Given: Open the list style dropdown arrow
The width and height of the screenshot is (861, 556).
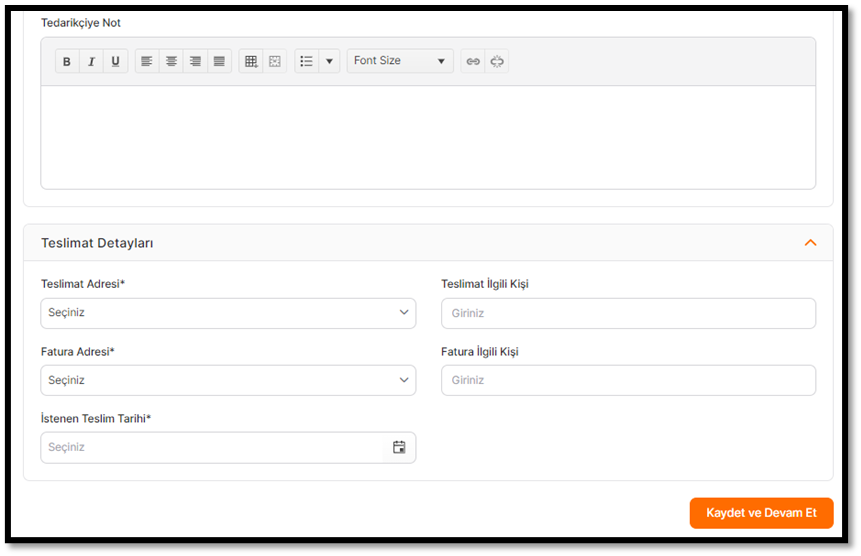Looking at the screenshot, I should pos(329,61).
